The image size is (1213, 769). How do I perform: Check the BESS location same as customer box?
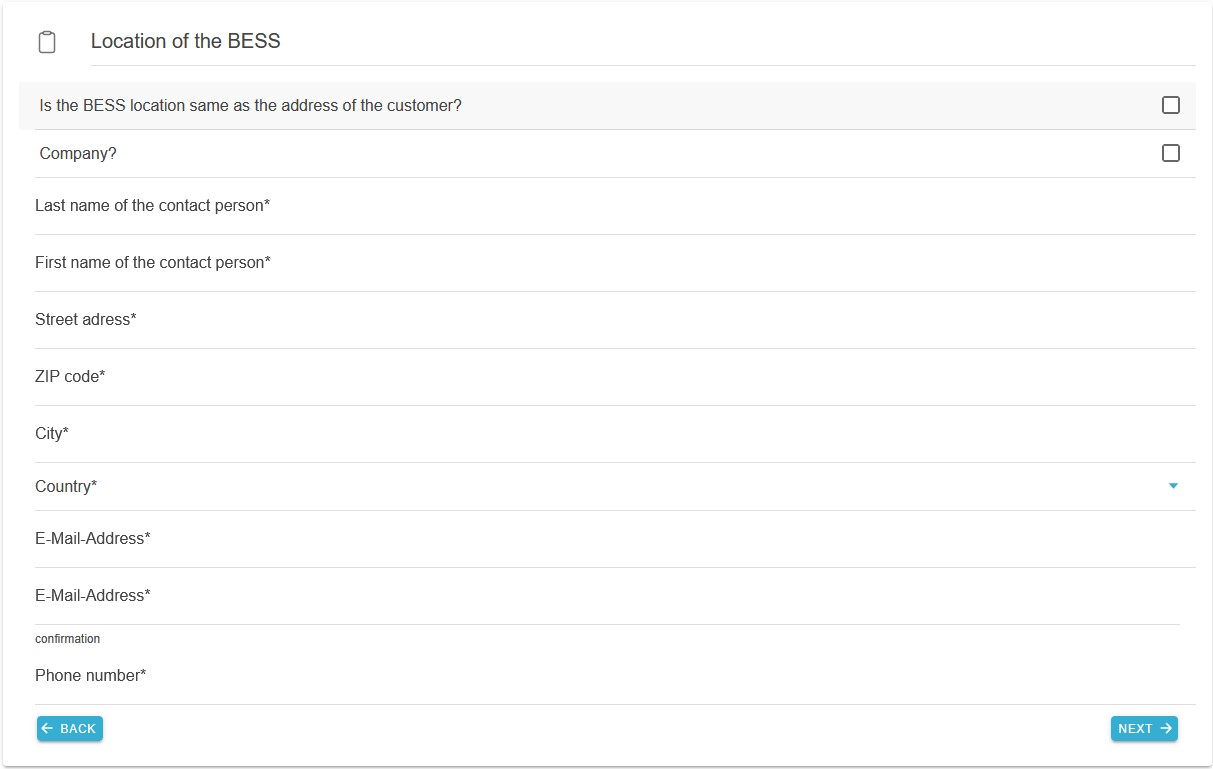[1171, 105]
